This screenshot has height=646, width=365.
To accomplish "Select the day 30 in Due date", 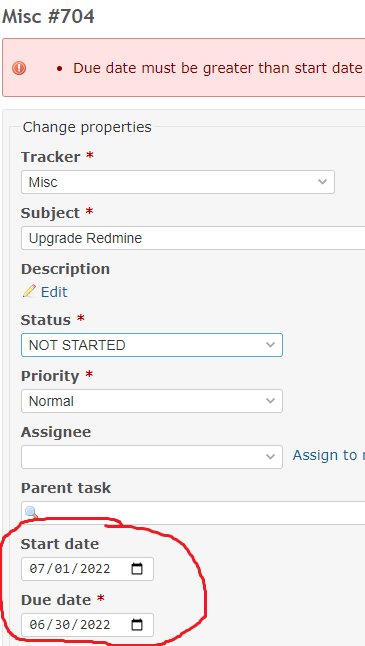I will [x=62, y=625].
